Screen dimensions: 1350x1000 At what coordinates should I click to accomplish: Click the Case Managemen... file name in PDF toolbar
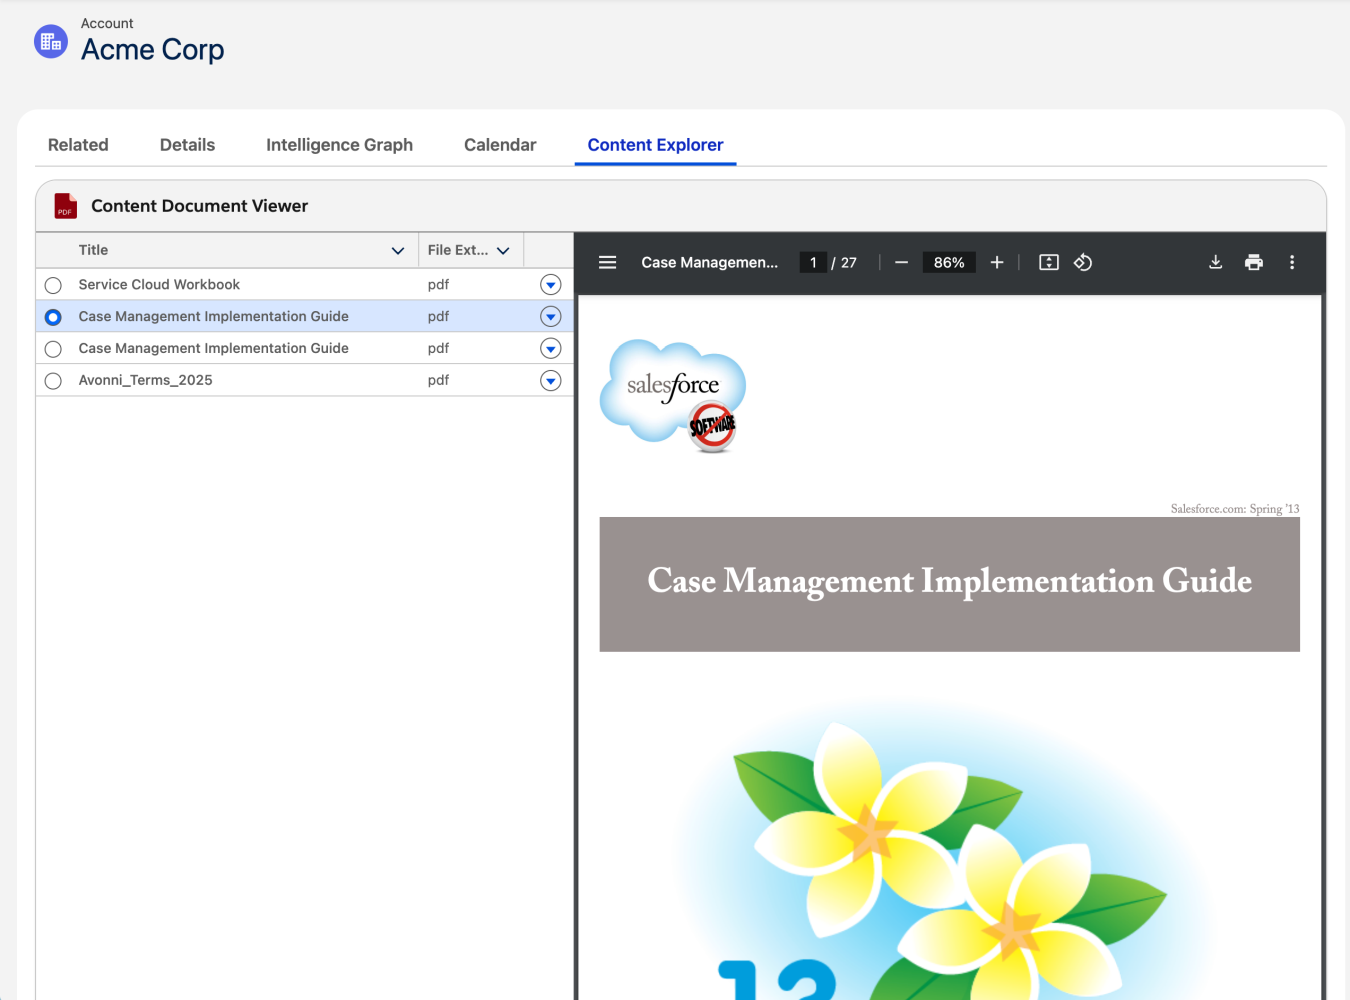tap(709, 262)
